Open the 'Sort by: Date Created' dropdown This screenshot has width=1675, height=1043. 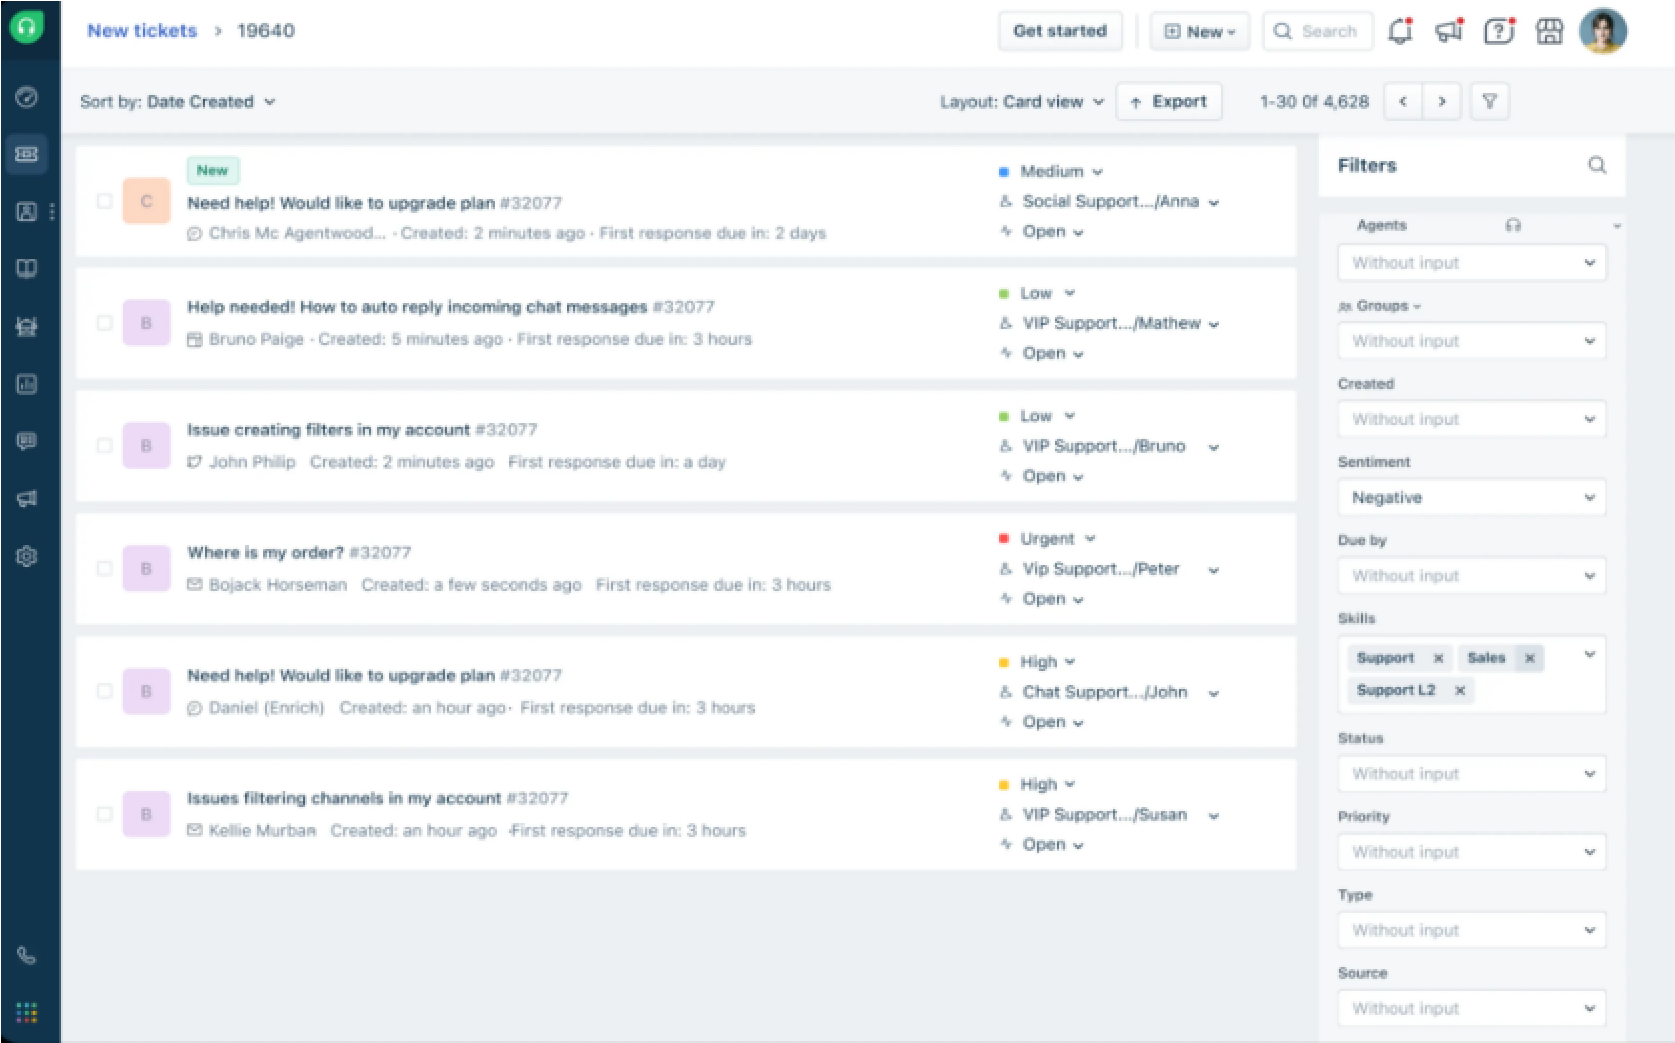[178, 101]
